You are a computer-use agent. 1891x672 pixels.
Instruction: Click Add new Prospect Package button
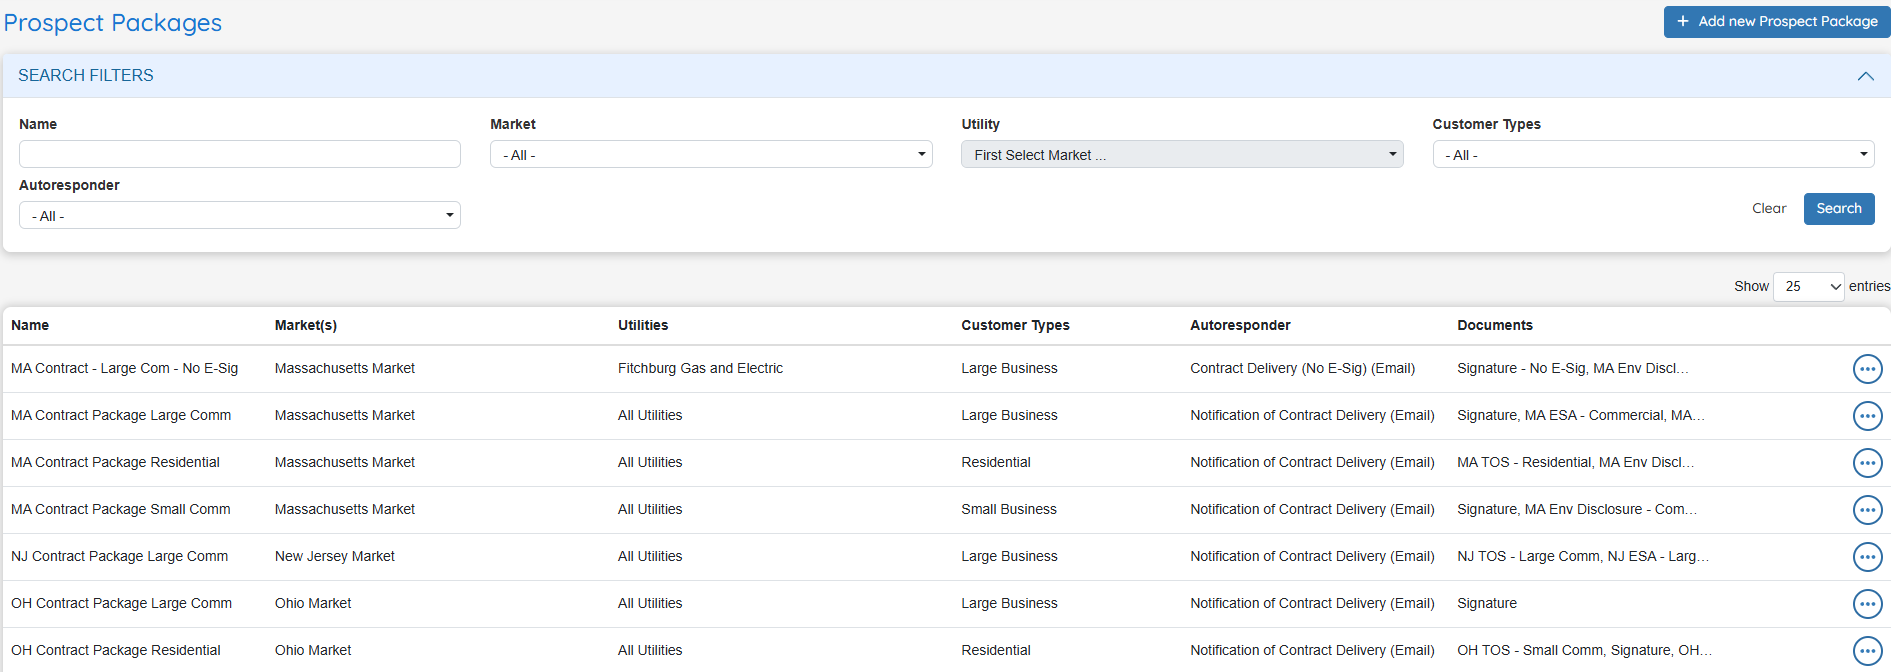1777,22
